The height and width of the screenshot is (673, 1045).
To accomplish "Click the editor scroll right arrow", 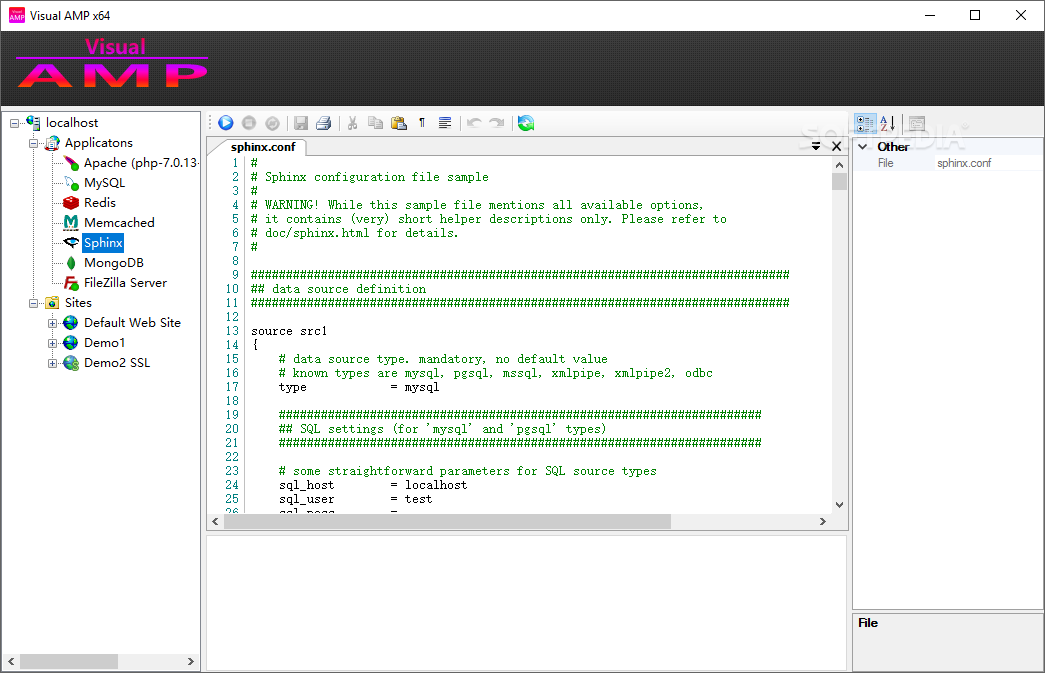I will pos(822,522).
